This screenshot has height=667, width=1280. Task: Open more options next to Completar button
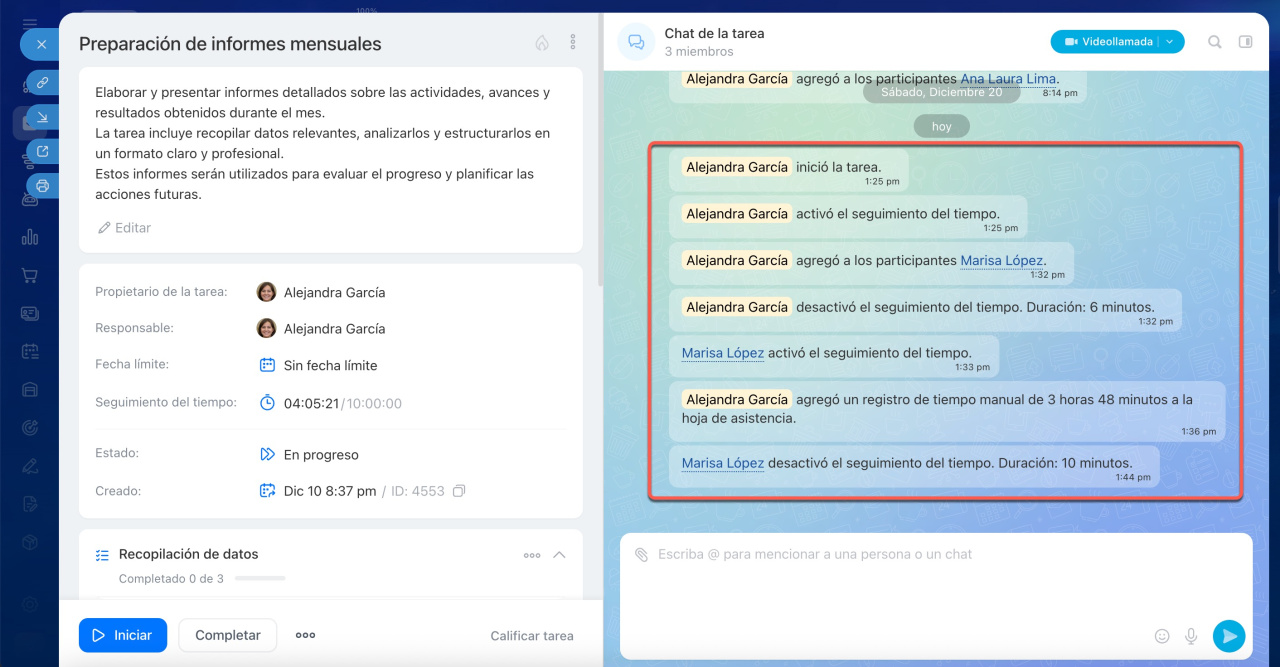click(x=305, y=635)
